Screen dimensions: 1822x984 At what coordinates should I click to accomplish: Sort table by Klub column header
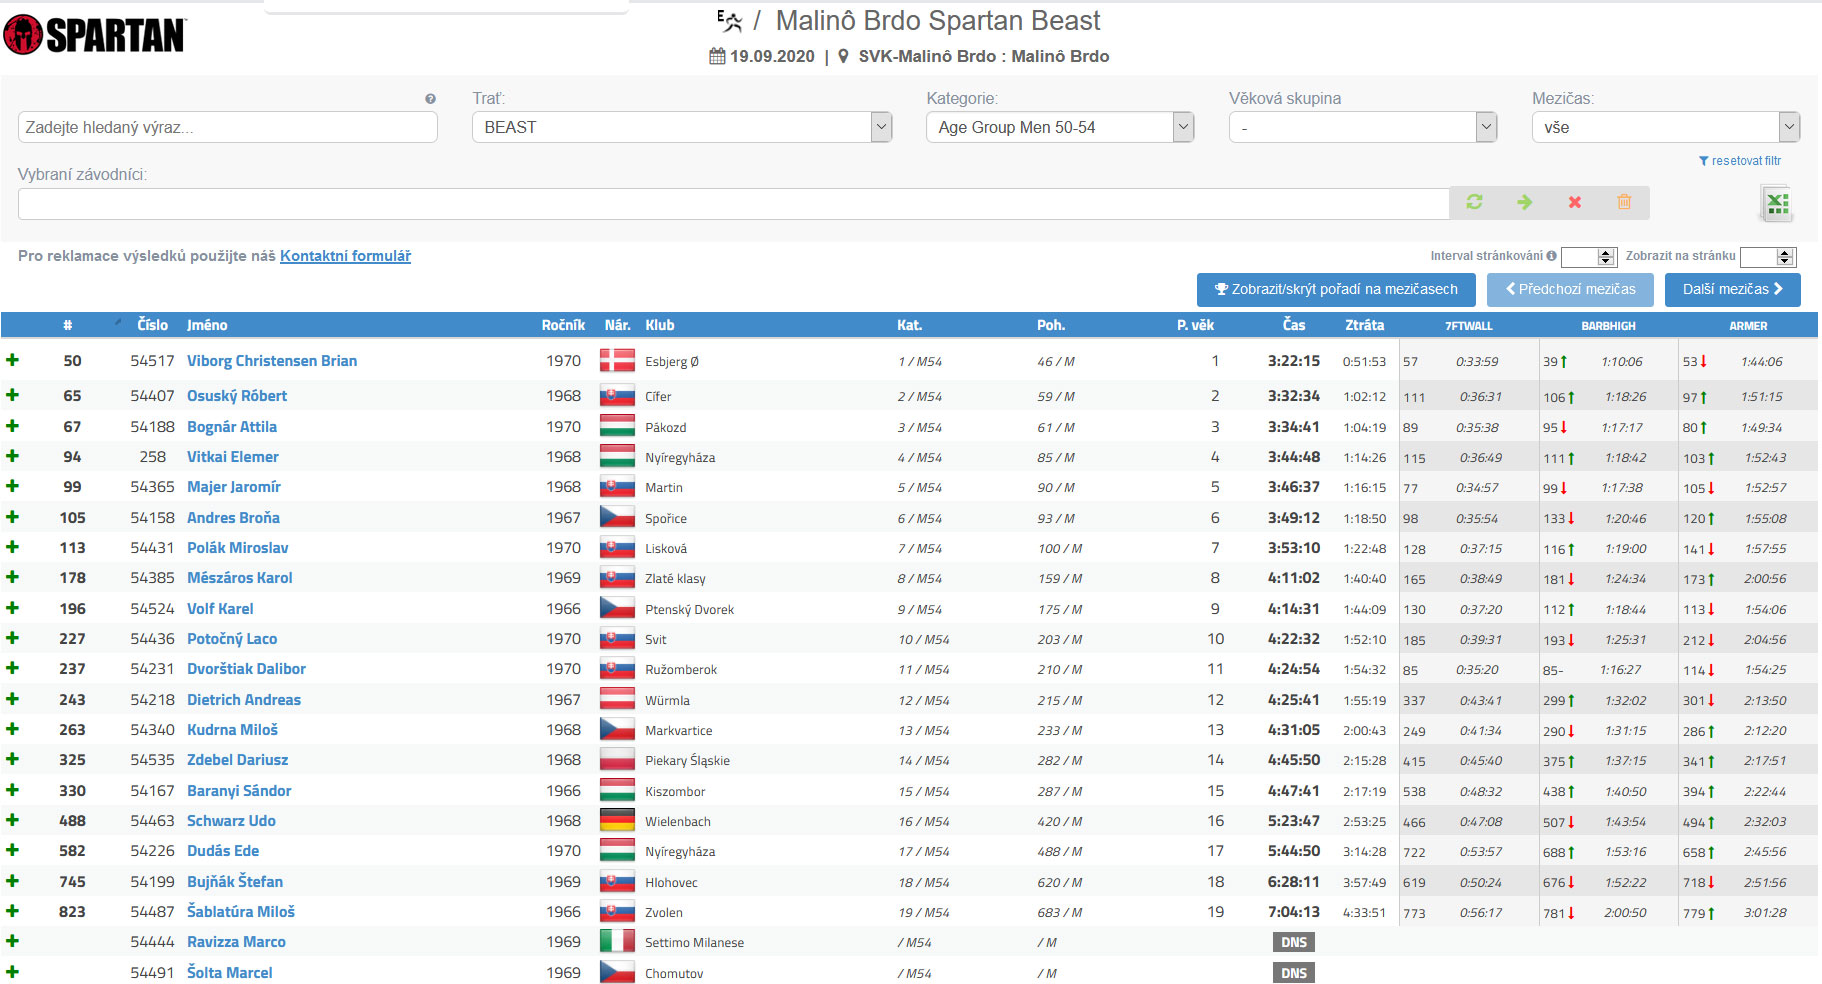pyautogui.click(x=660, y=325)
